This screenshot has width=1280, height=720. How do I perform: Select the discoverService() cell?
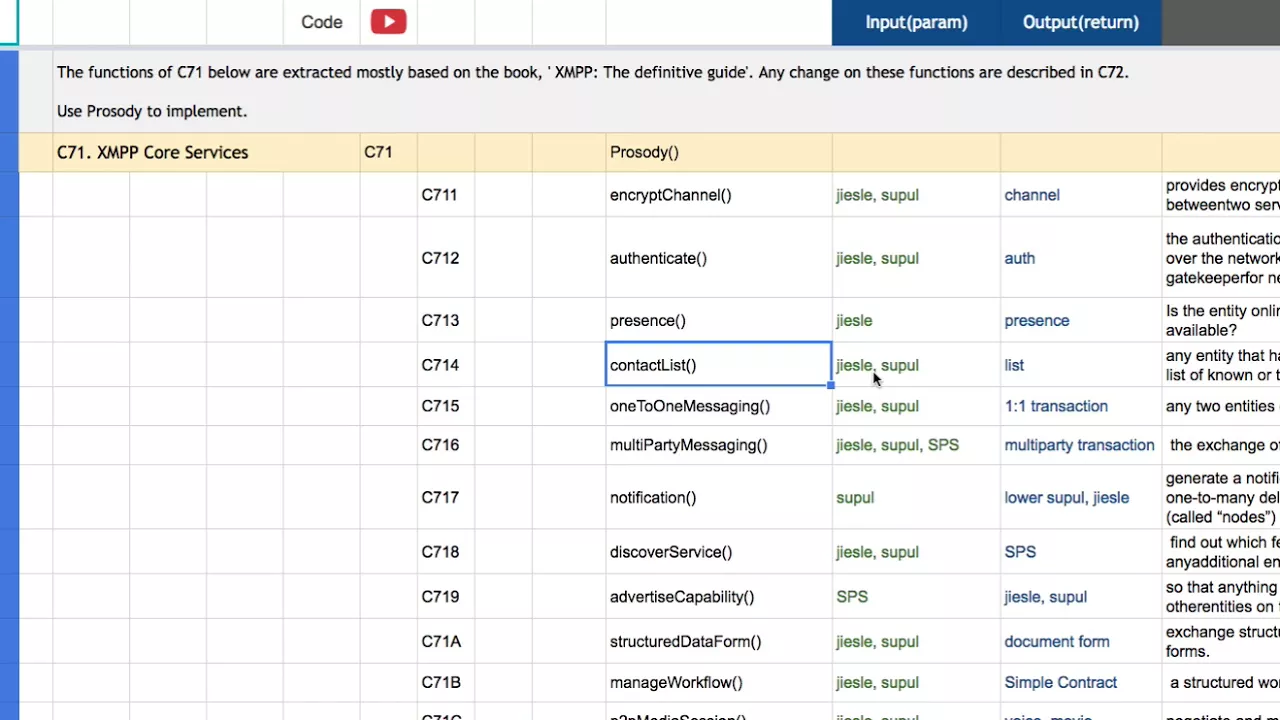tap(718, 552)
